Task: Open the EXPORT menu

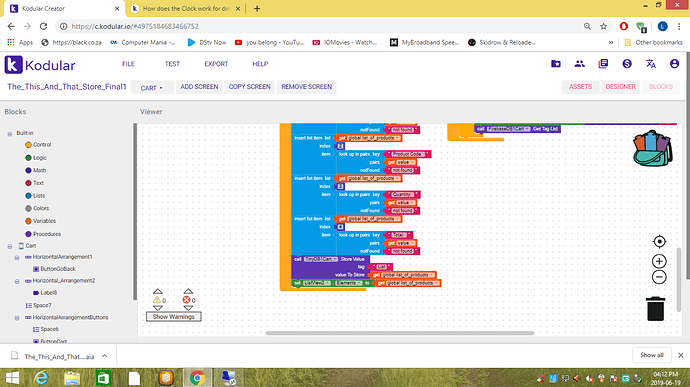Action: (216, 64)
